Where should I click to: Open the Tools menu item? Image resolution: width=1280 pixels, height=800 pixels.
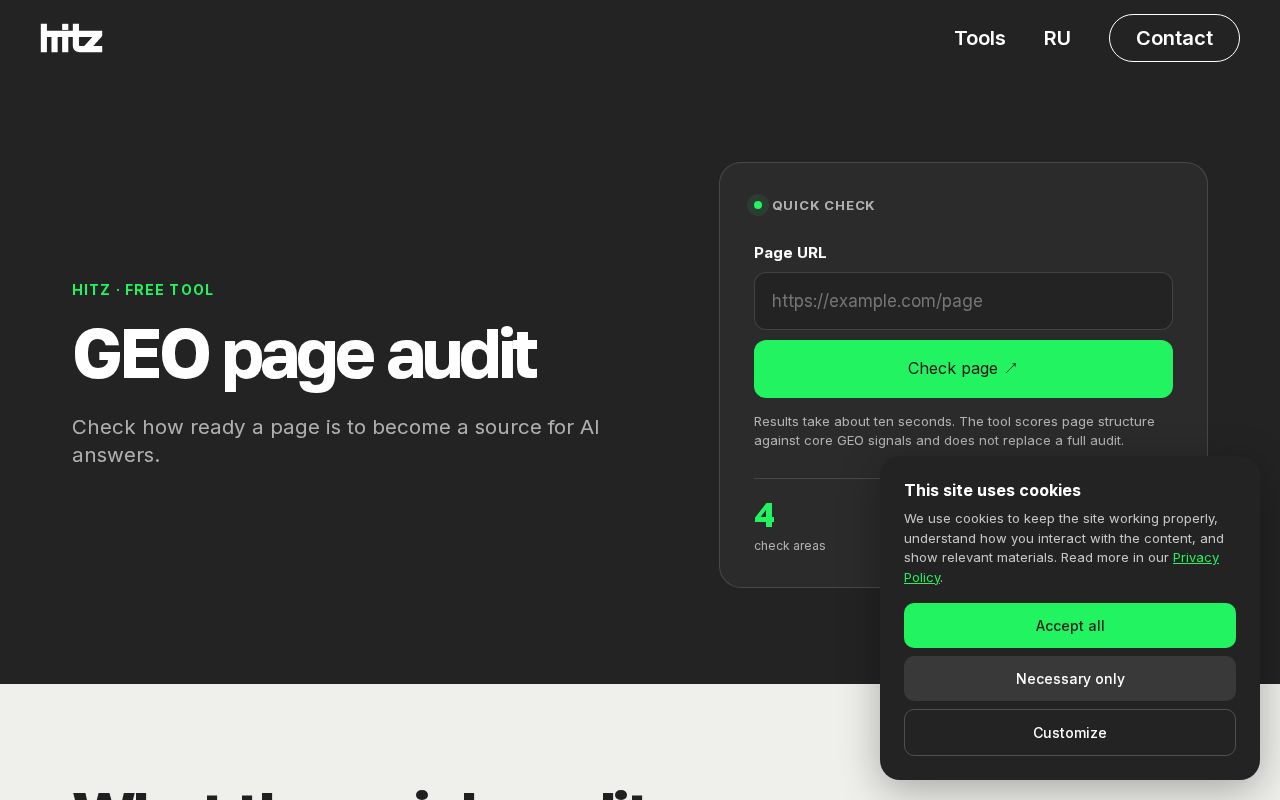[x=979, y=38]
